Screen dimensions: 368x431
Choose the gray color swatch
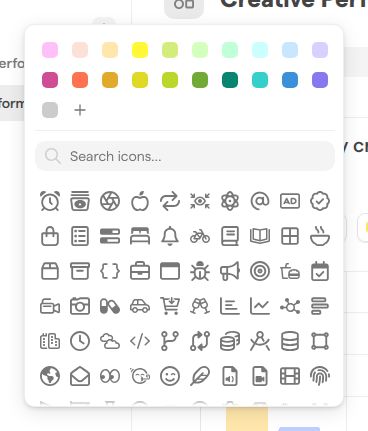tap(50, 110)
